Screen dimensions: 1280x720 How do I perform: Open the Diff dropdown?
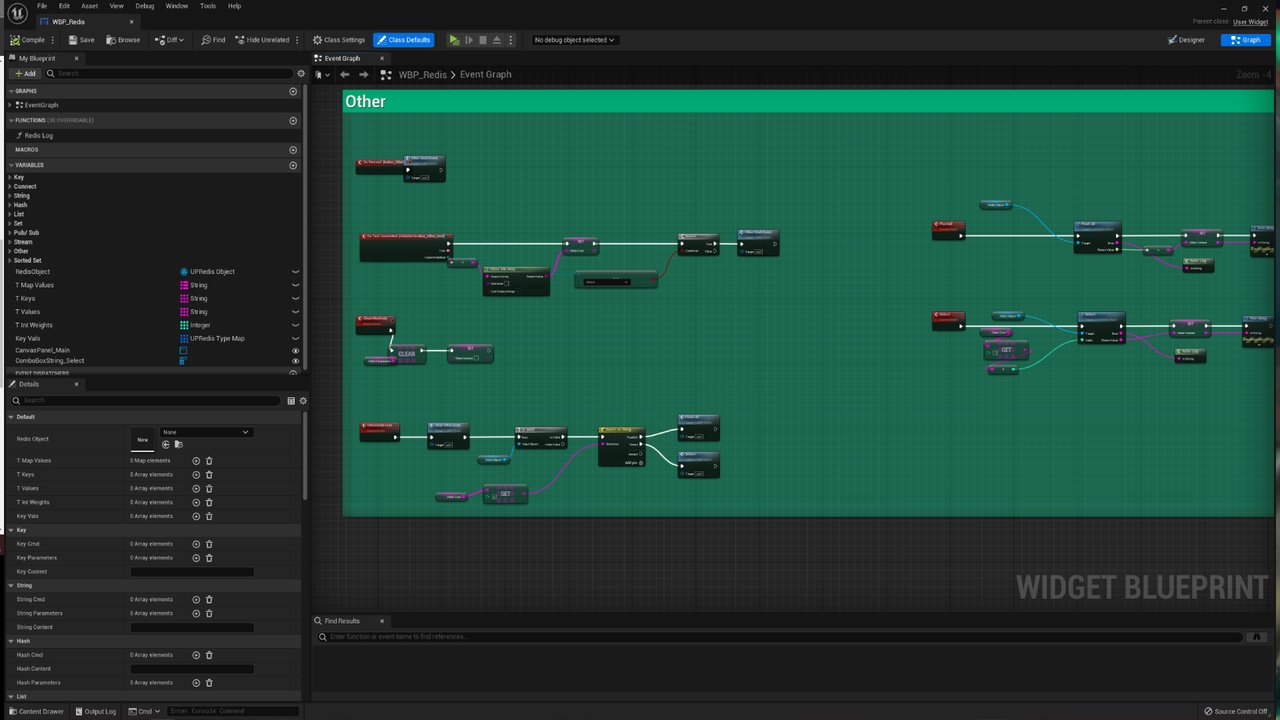pyautogui.click(x=170, y=40)
